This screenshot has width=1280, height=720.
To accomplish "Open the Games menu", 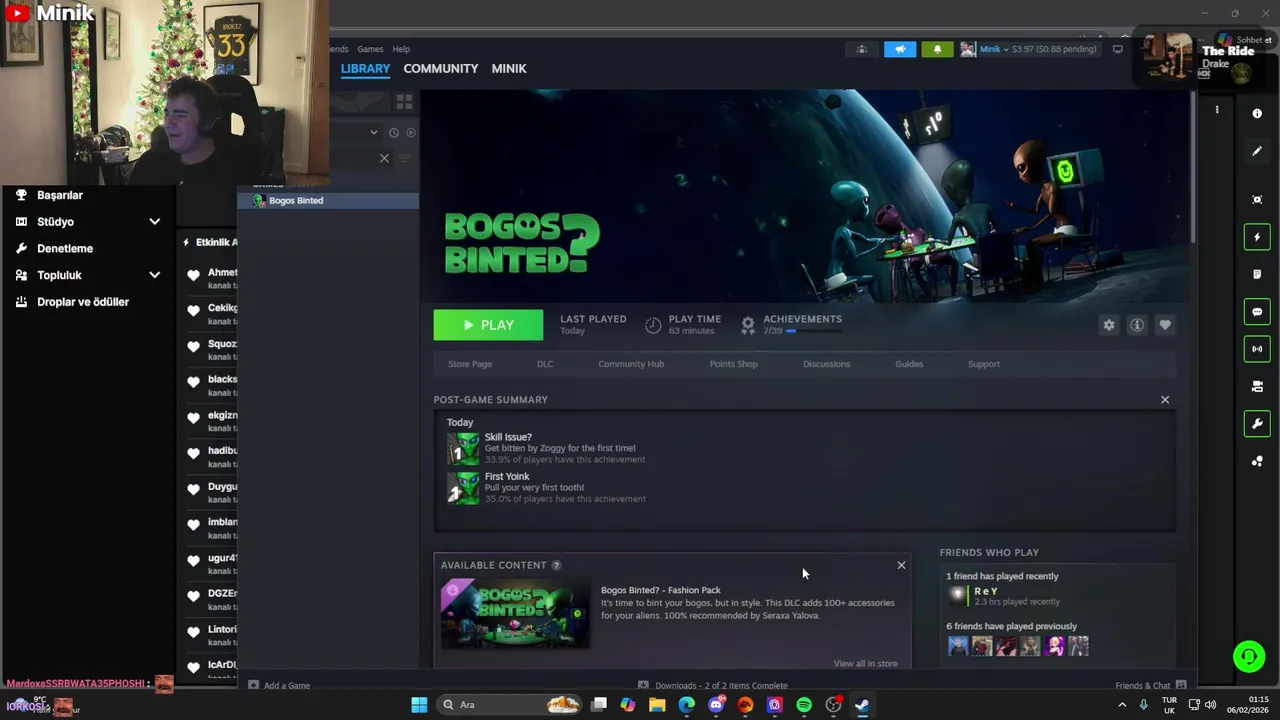I will [370, 49].
